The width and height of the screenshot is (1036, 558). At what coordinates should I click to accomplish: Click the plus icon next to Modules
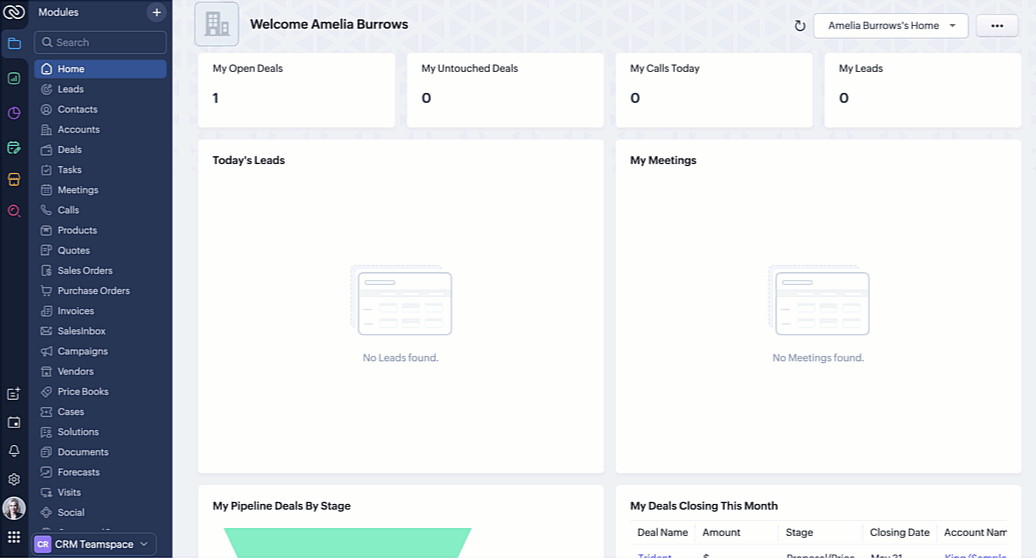(x=157, y=12)
